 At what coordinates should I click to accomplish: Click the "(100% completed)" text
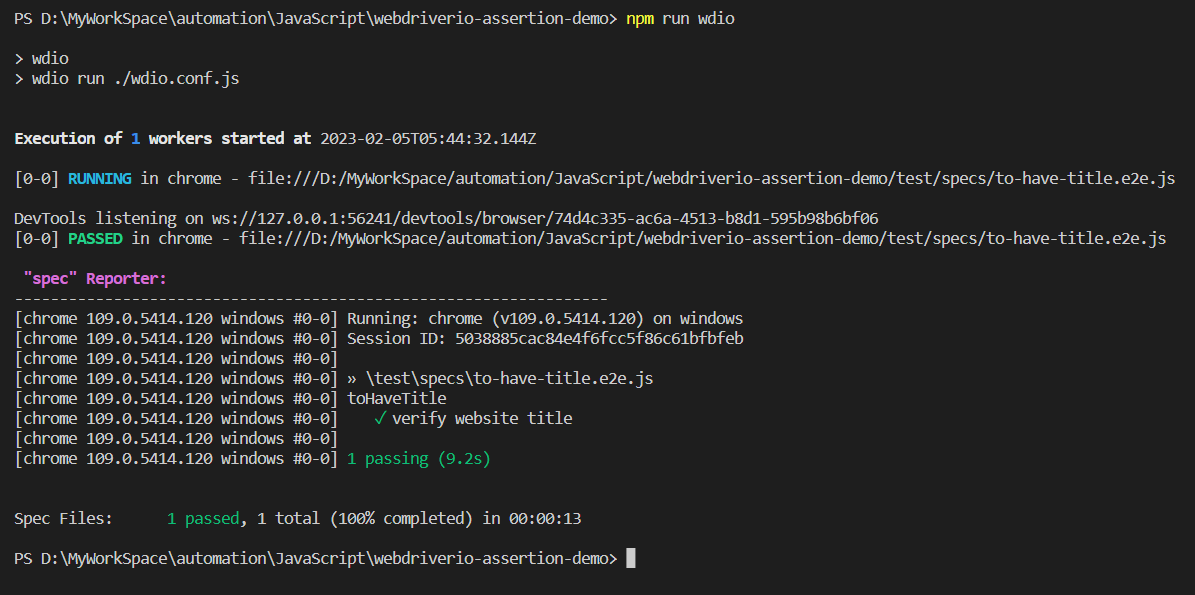tap(399, 519)
